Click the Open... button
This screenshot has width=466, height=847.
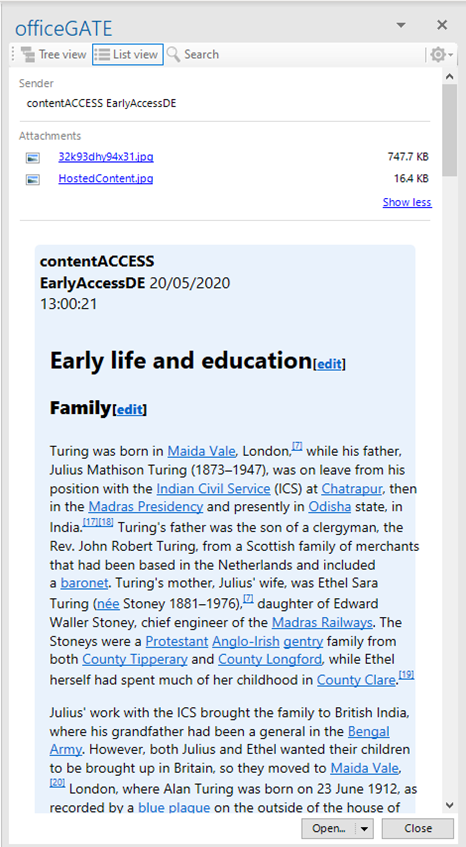[329, 828]
